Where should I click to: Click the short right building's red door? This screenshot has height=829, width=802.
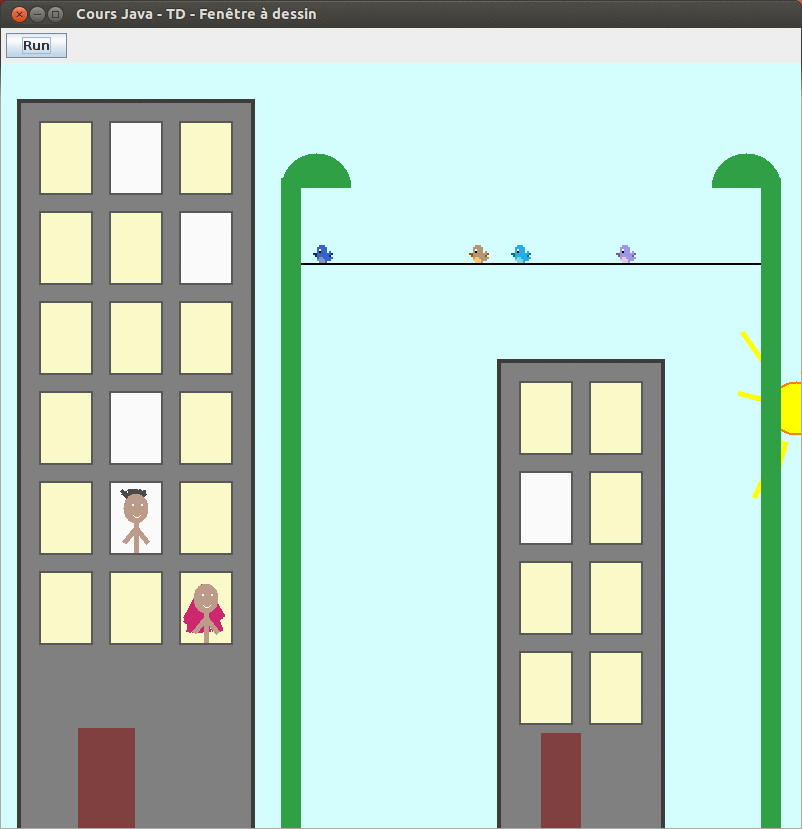coord(561,780)
